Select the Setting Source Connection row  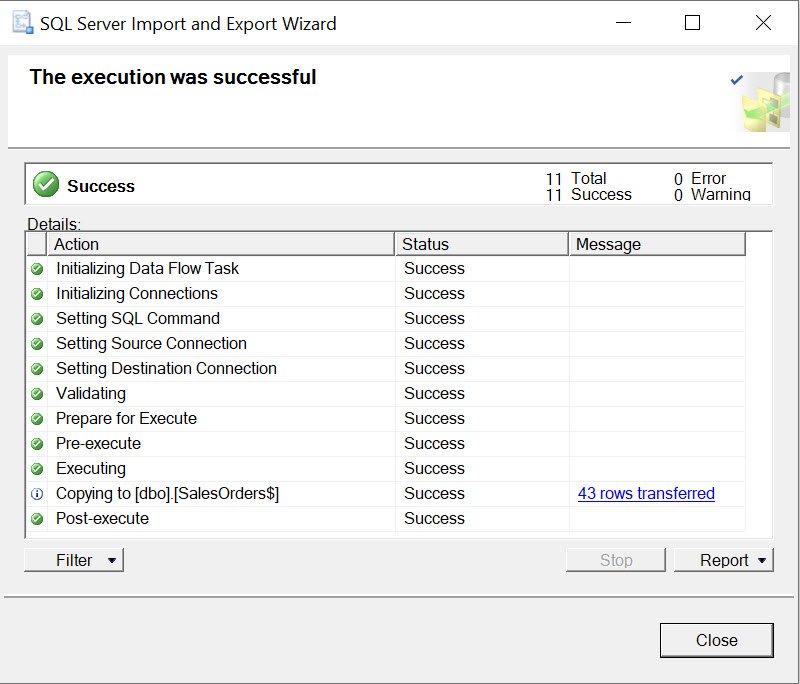click(386, 343)
